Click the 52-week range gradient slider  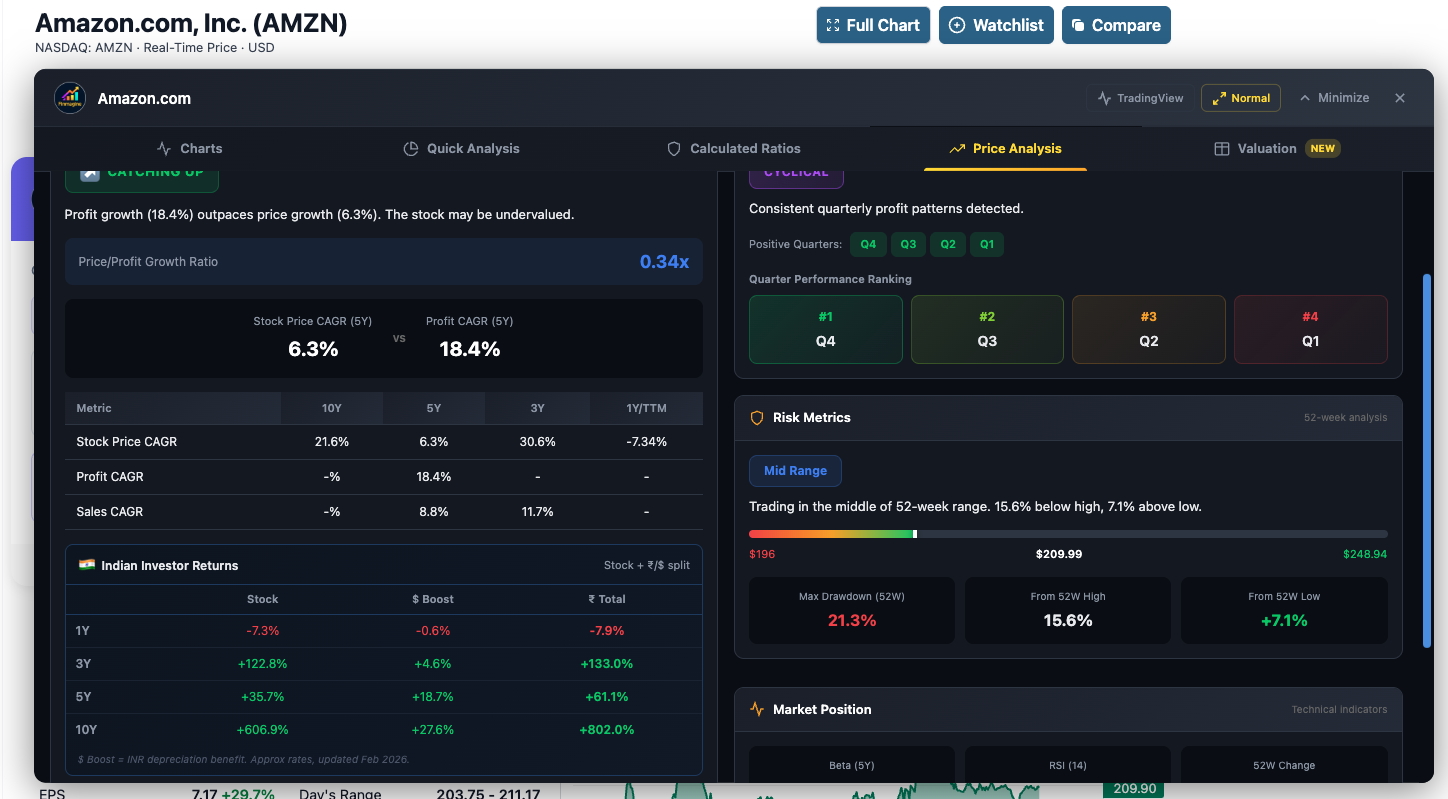pyautogui.click(x=1067, y=533)
